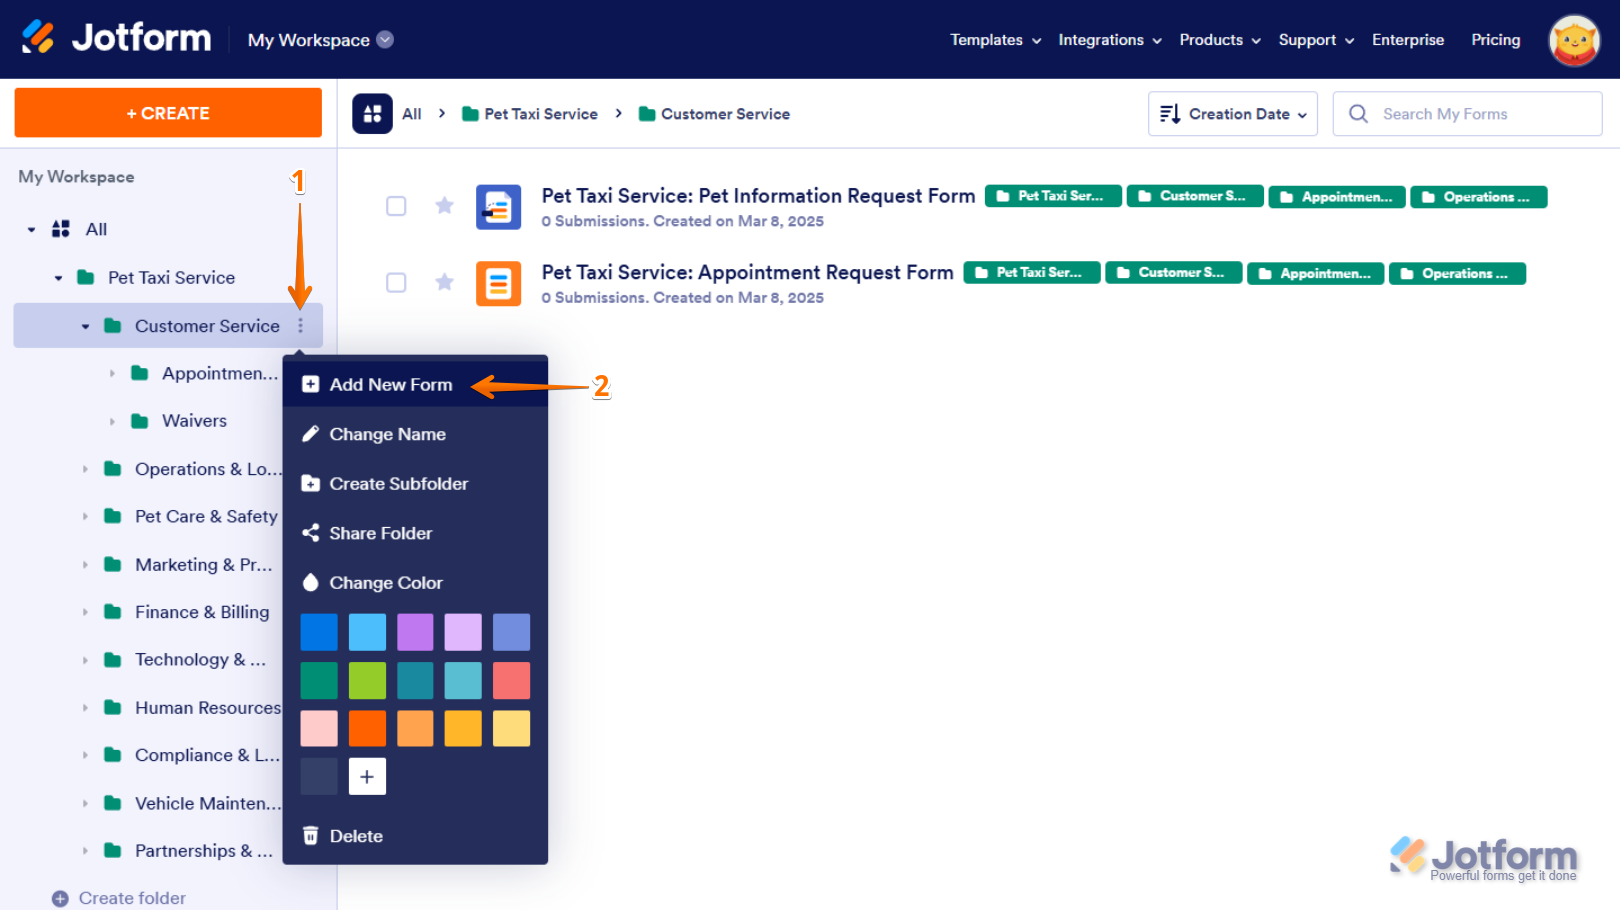Go to the Enterprise page
This screenshot has height=910, width=1620.
[1408, 40]
